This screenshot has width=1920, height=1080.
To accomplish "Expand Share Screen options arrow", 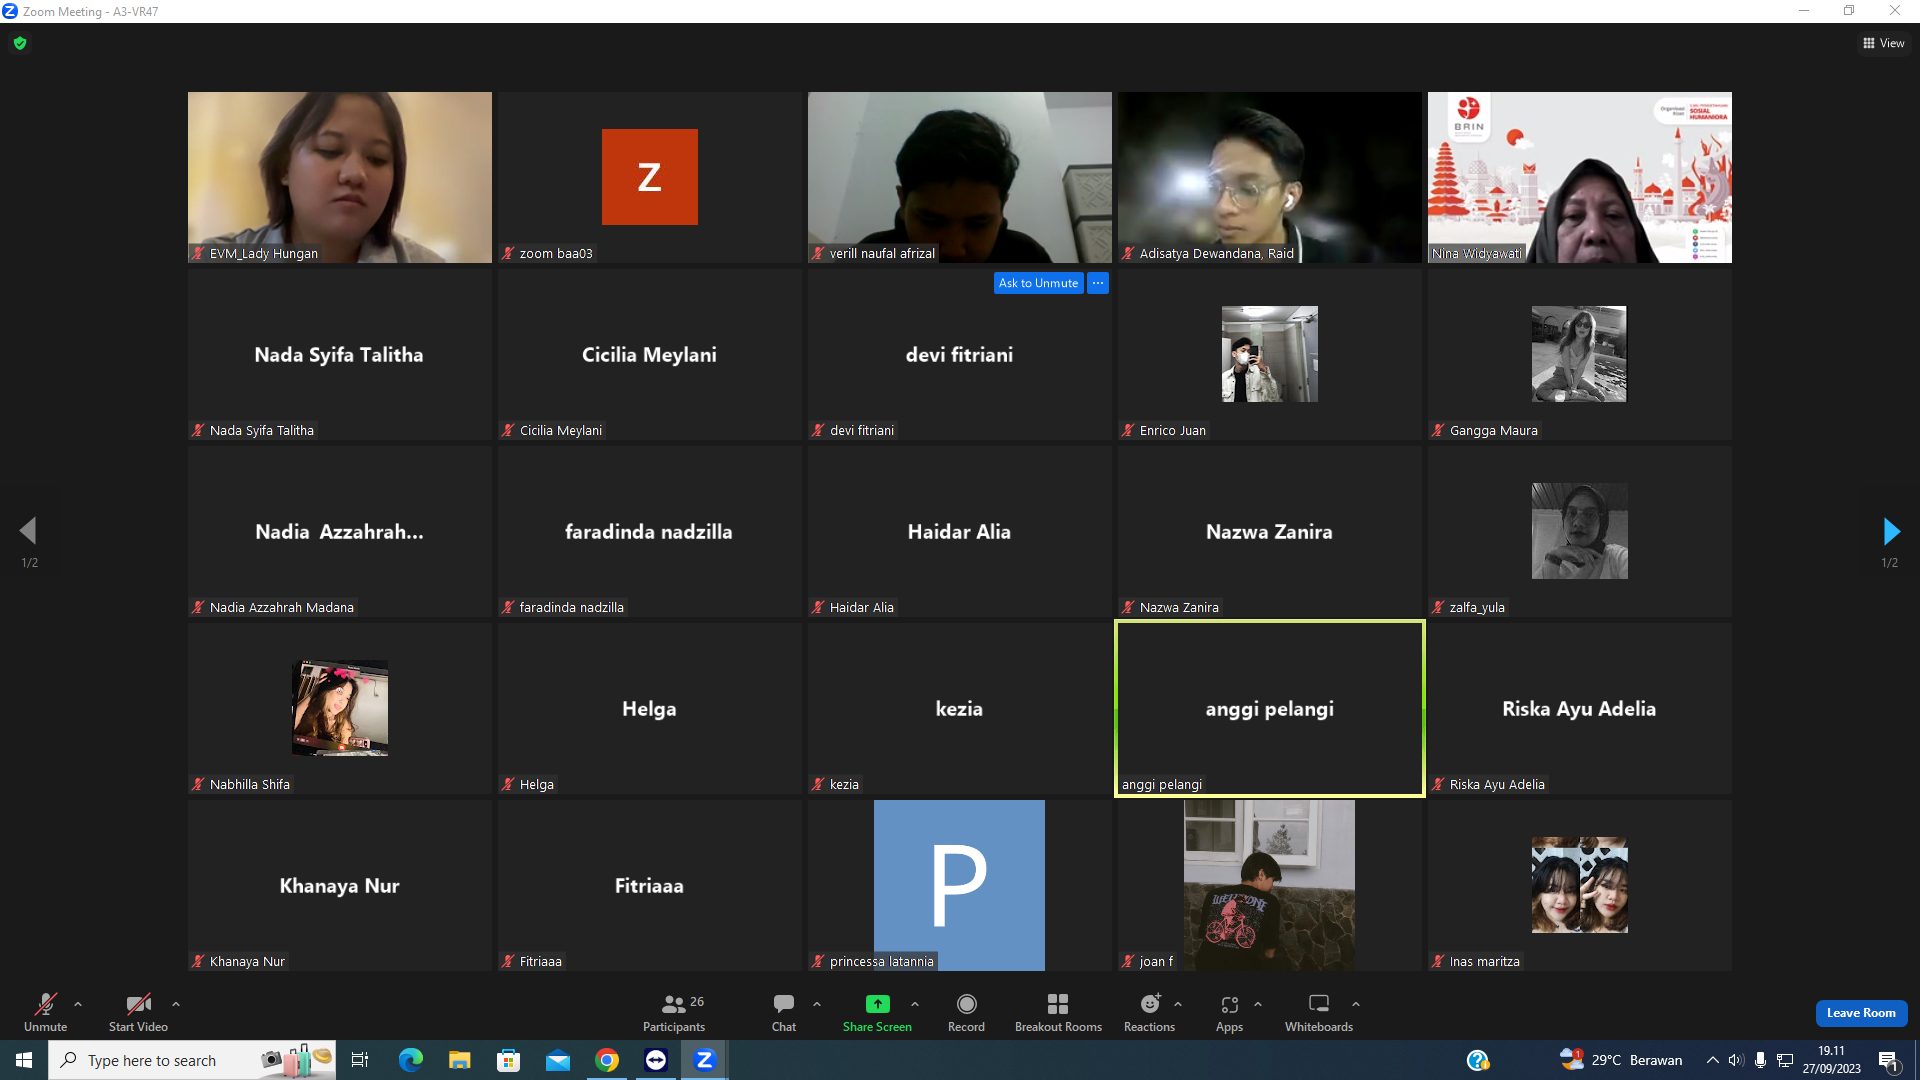I will (915, 1004).
